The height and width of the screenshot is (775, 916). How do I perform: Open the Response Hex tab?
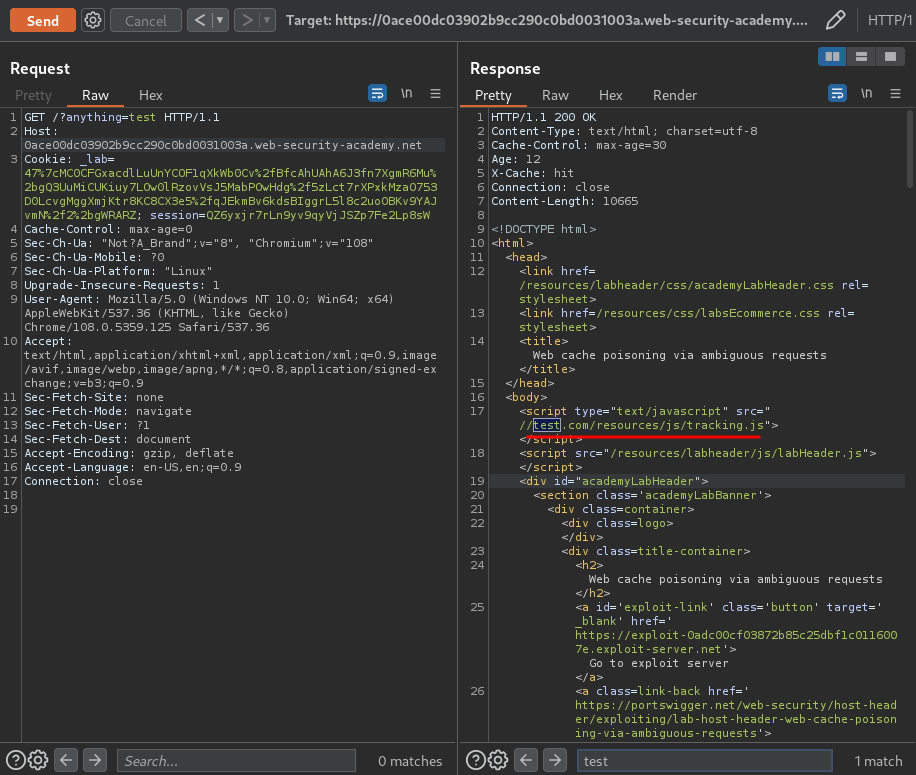pyautogui.click(x=610, y=95)
